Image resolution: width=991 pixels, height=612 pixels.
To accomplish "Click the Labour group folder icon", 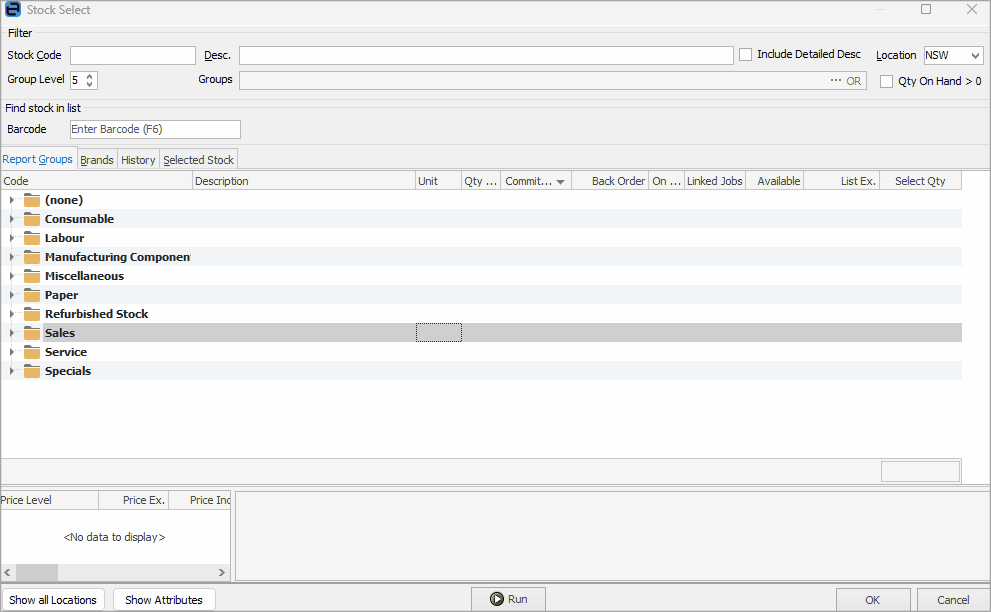I will click(32, 238).
